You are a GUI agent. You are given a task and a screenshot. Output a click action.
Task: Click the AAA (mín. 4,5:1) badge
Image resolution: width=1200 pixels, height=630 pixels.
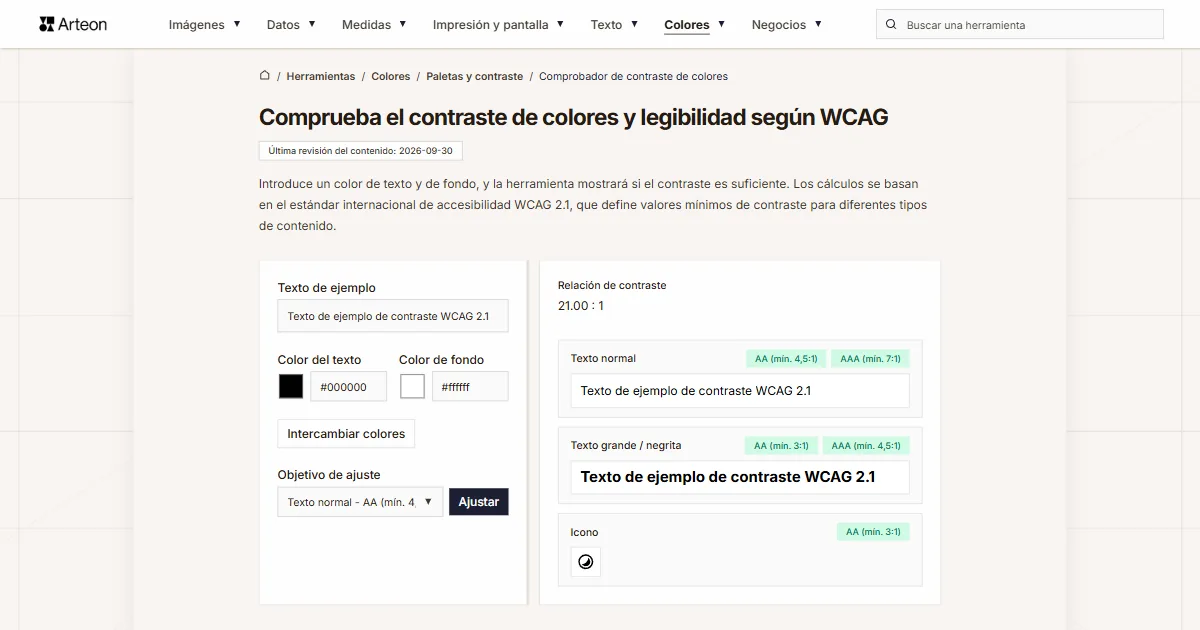coord(866,445)
